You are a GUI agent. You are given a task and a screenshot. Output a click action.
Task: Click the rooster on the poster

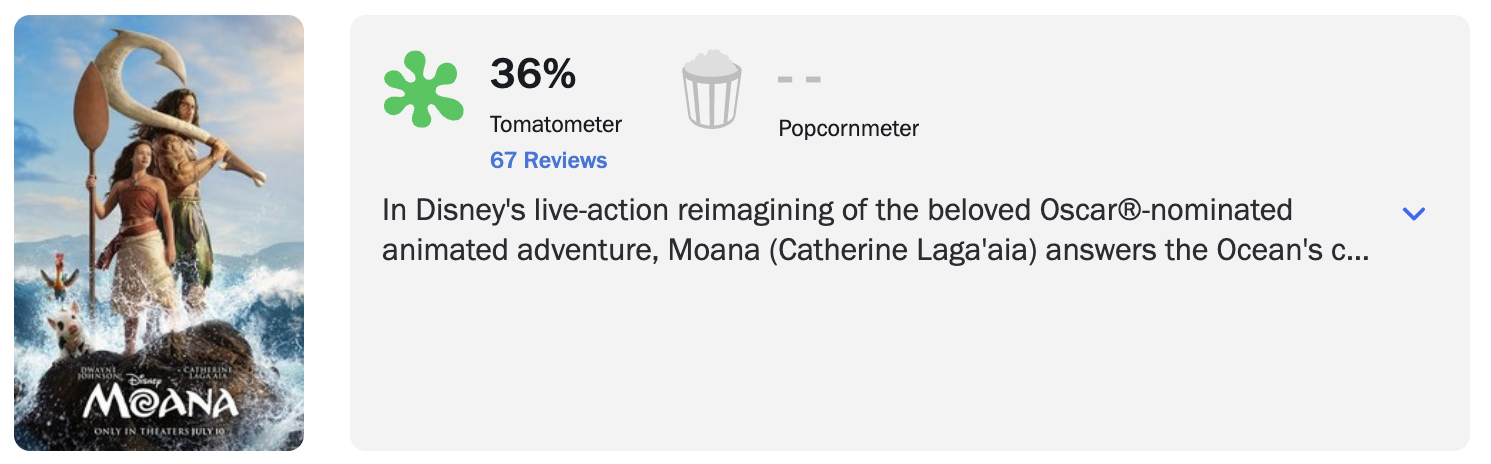pyautogui.click(x=57, y=277)
